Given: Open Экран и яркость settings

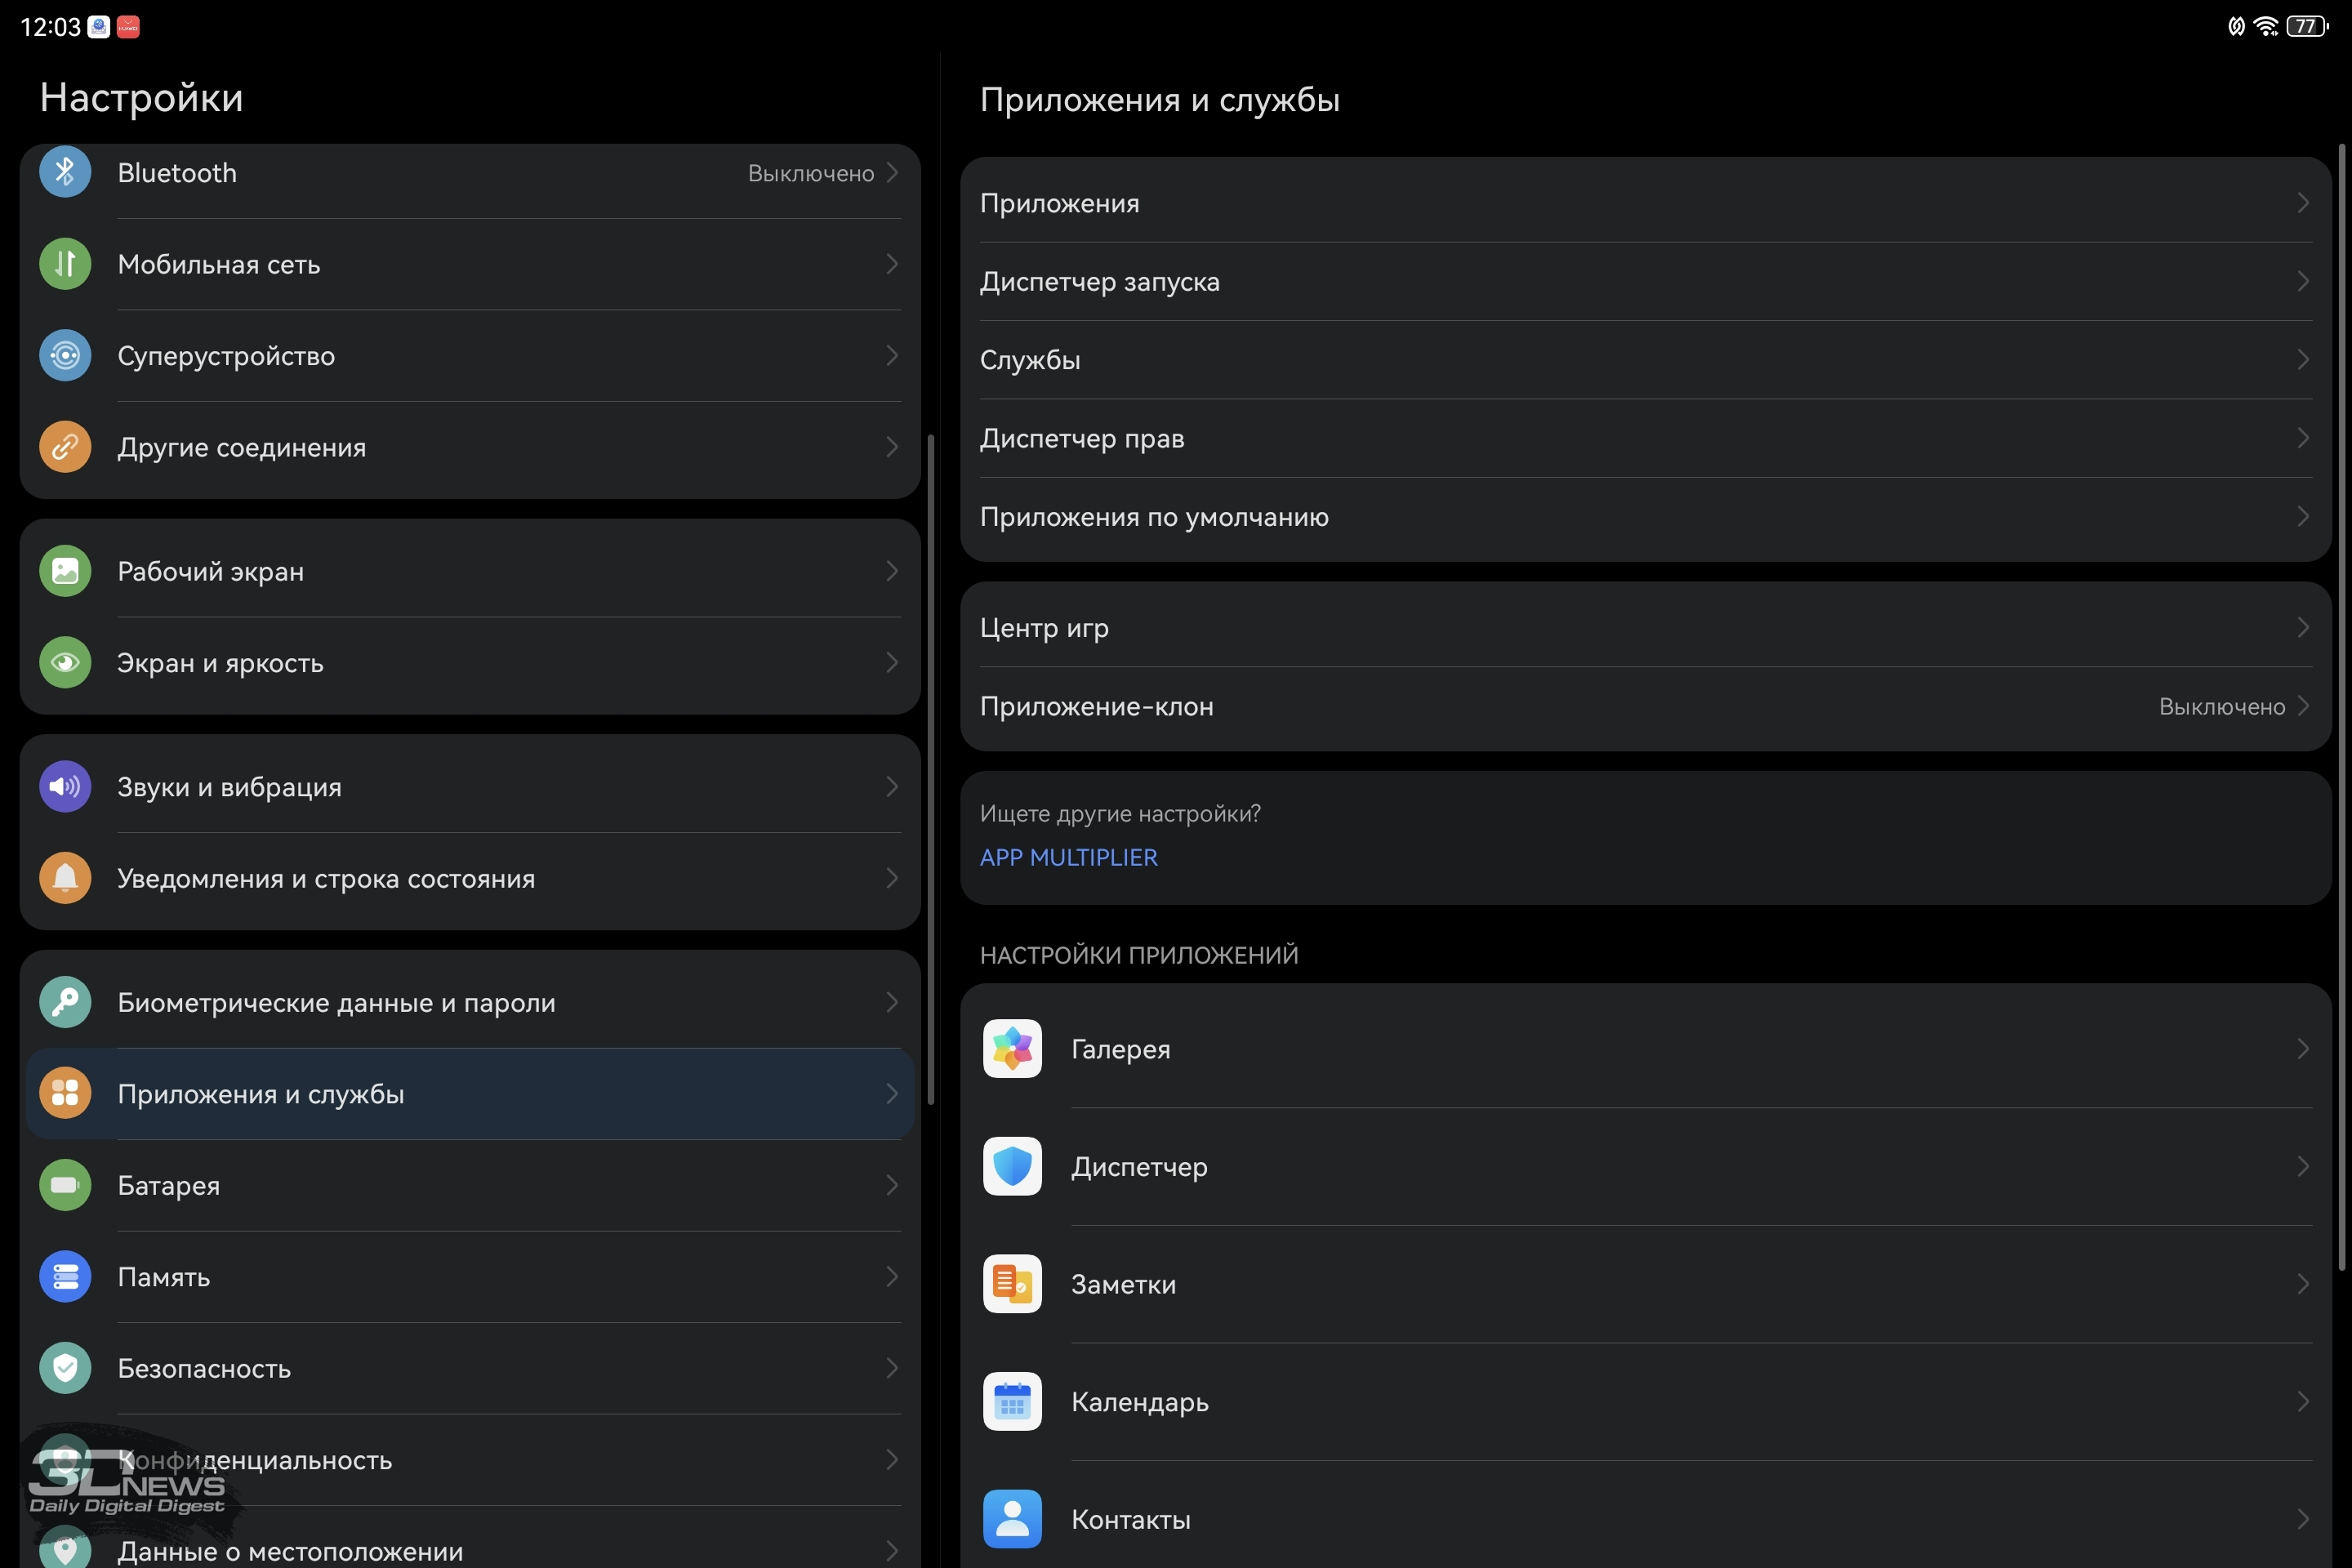Looking at the screenshot, I should point(470,662).
